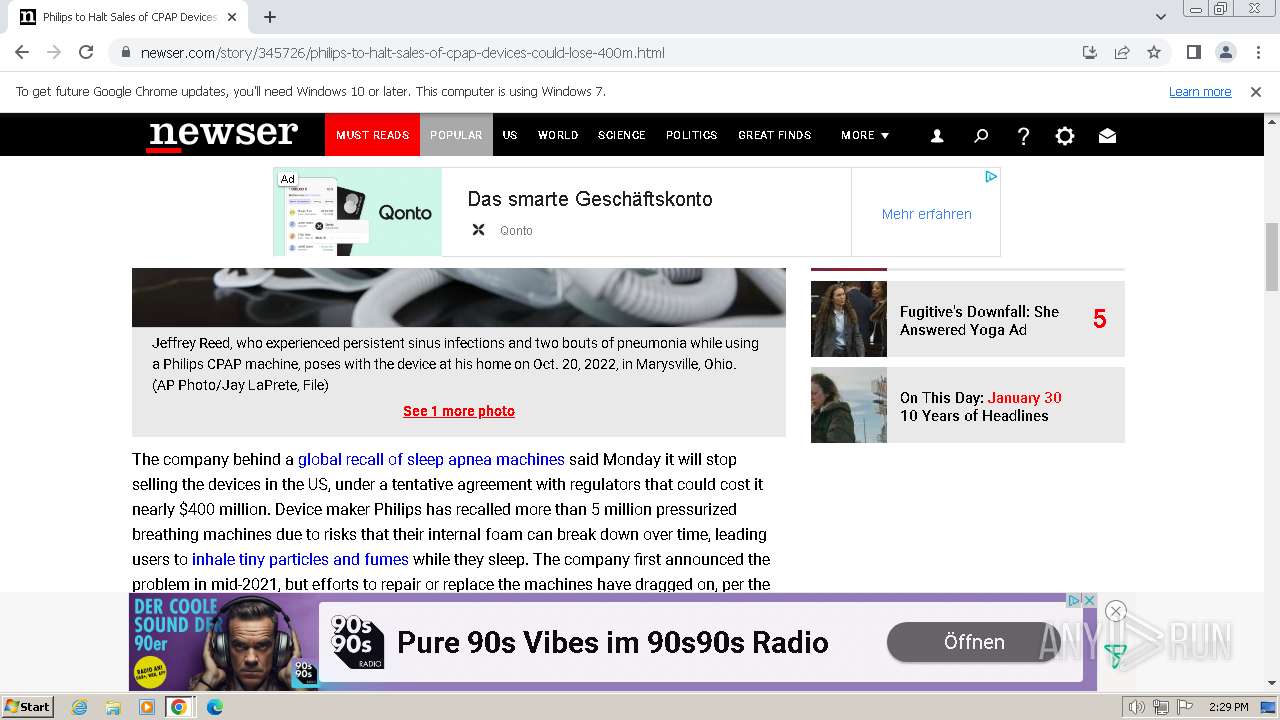Go back to the previous page
The height and width of the screenshot is (720, 1280).
(x=22, y=52)
